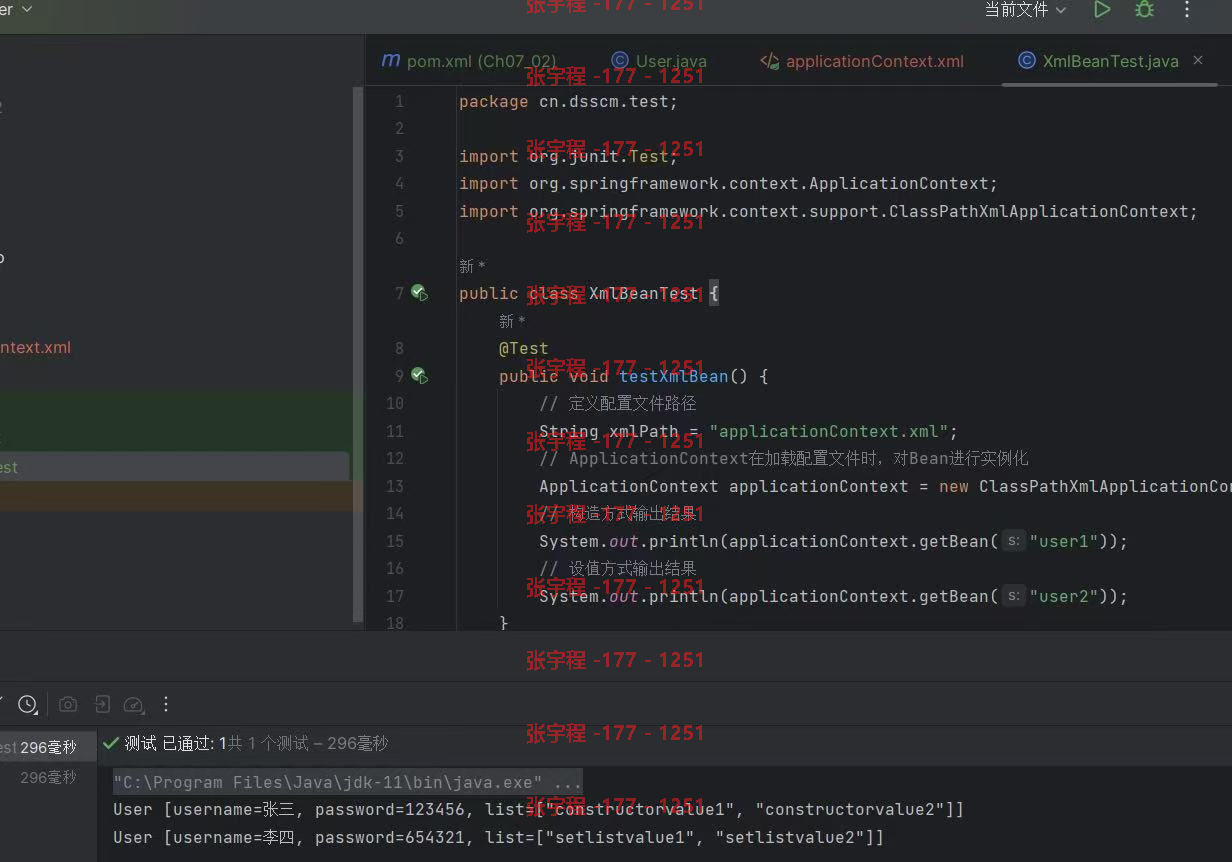The height and width of the screenshot is (862, 1232).
Task: Switch to the User.java tab
Action: (658, 61)
